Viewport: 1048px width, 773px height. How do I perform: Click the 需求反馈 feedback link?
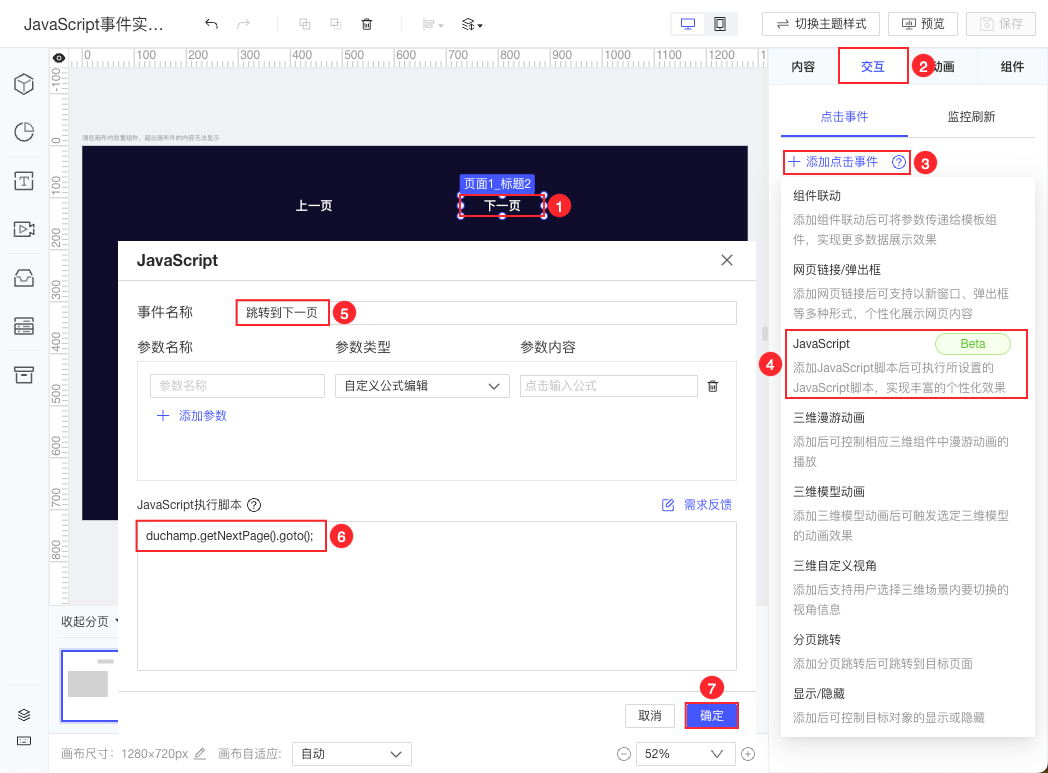point(696,505)
